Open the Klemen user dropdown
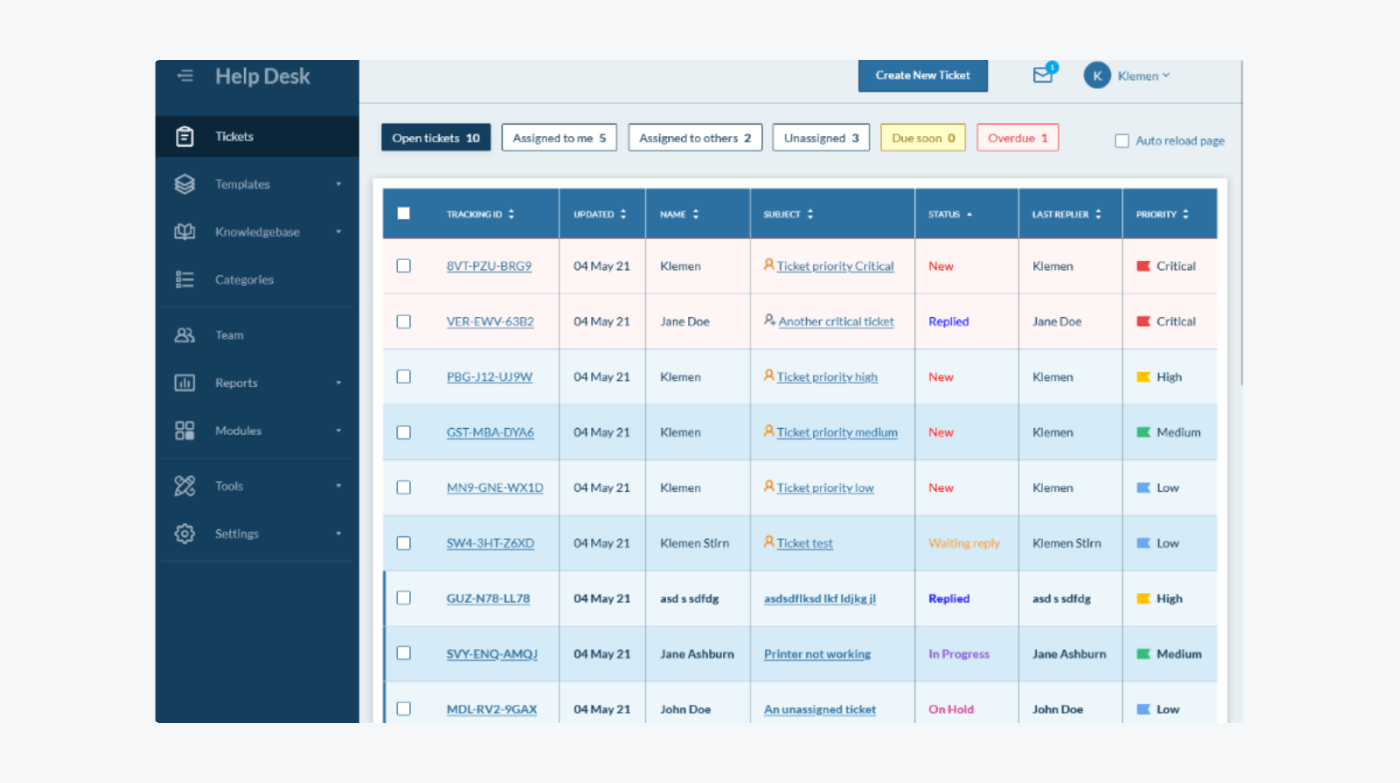This screenshot has height=783, width=1400. pyautogui.click(x=1144, y=76)
